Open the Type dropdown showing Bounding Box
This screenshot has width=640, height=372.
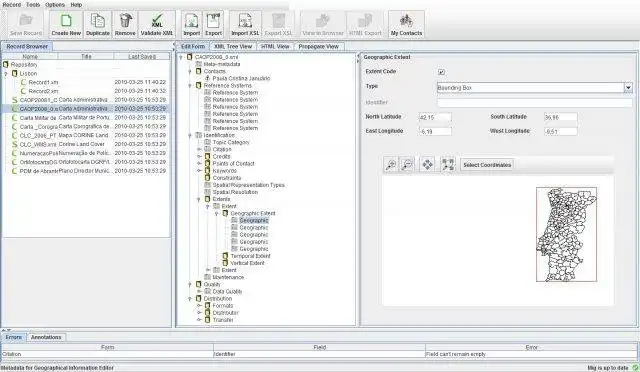click(628, 87)
